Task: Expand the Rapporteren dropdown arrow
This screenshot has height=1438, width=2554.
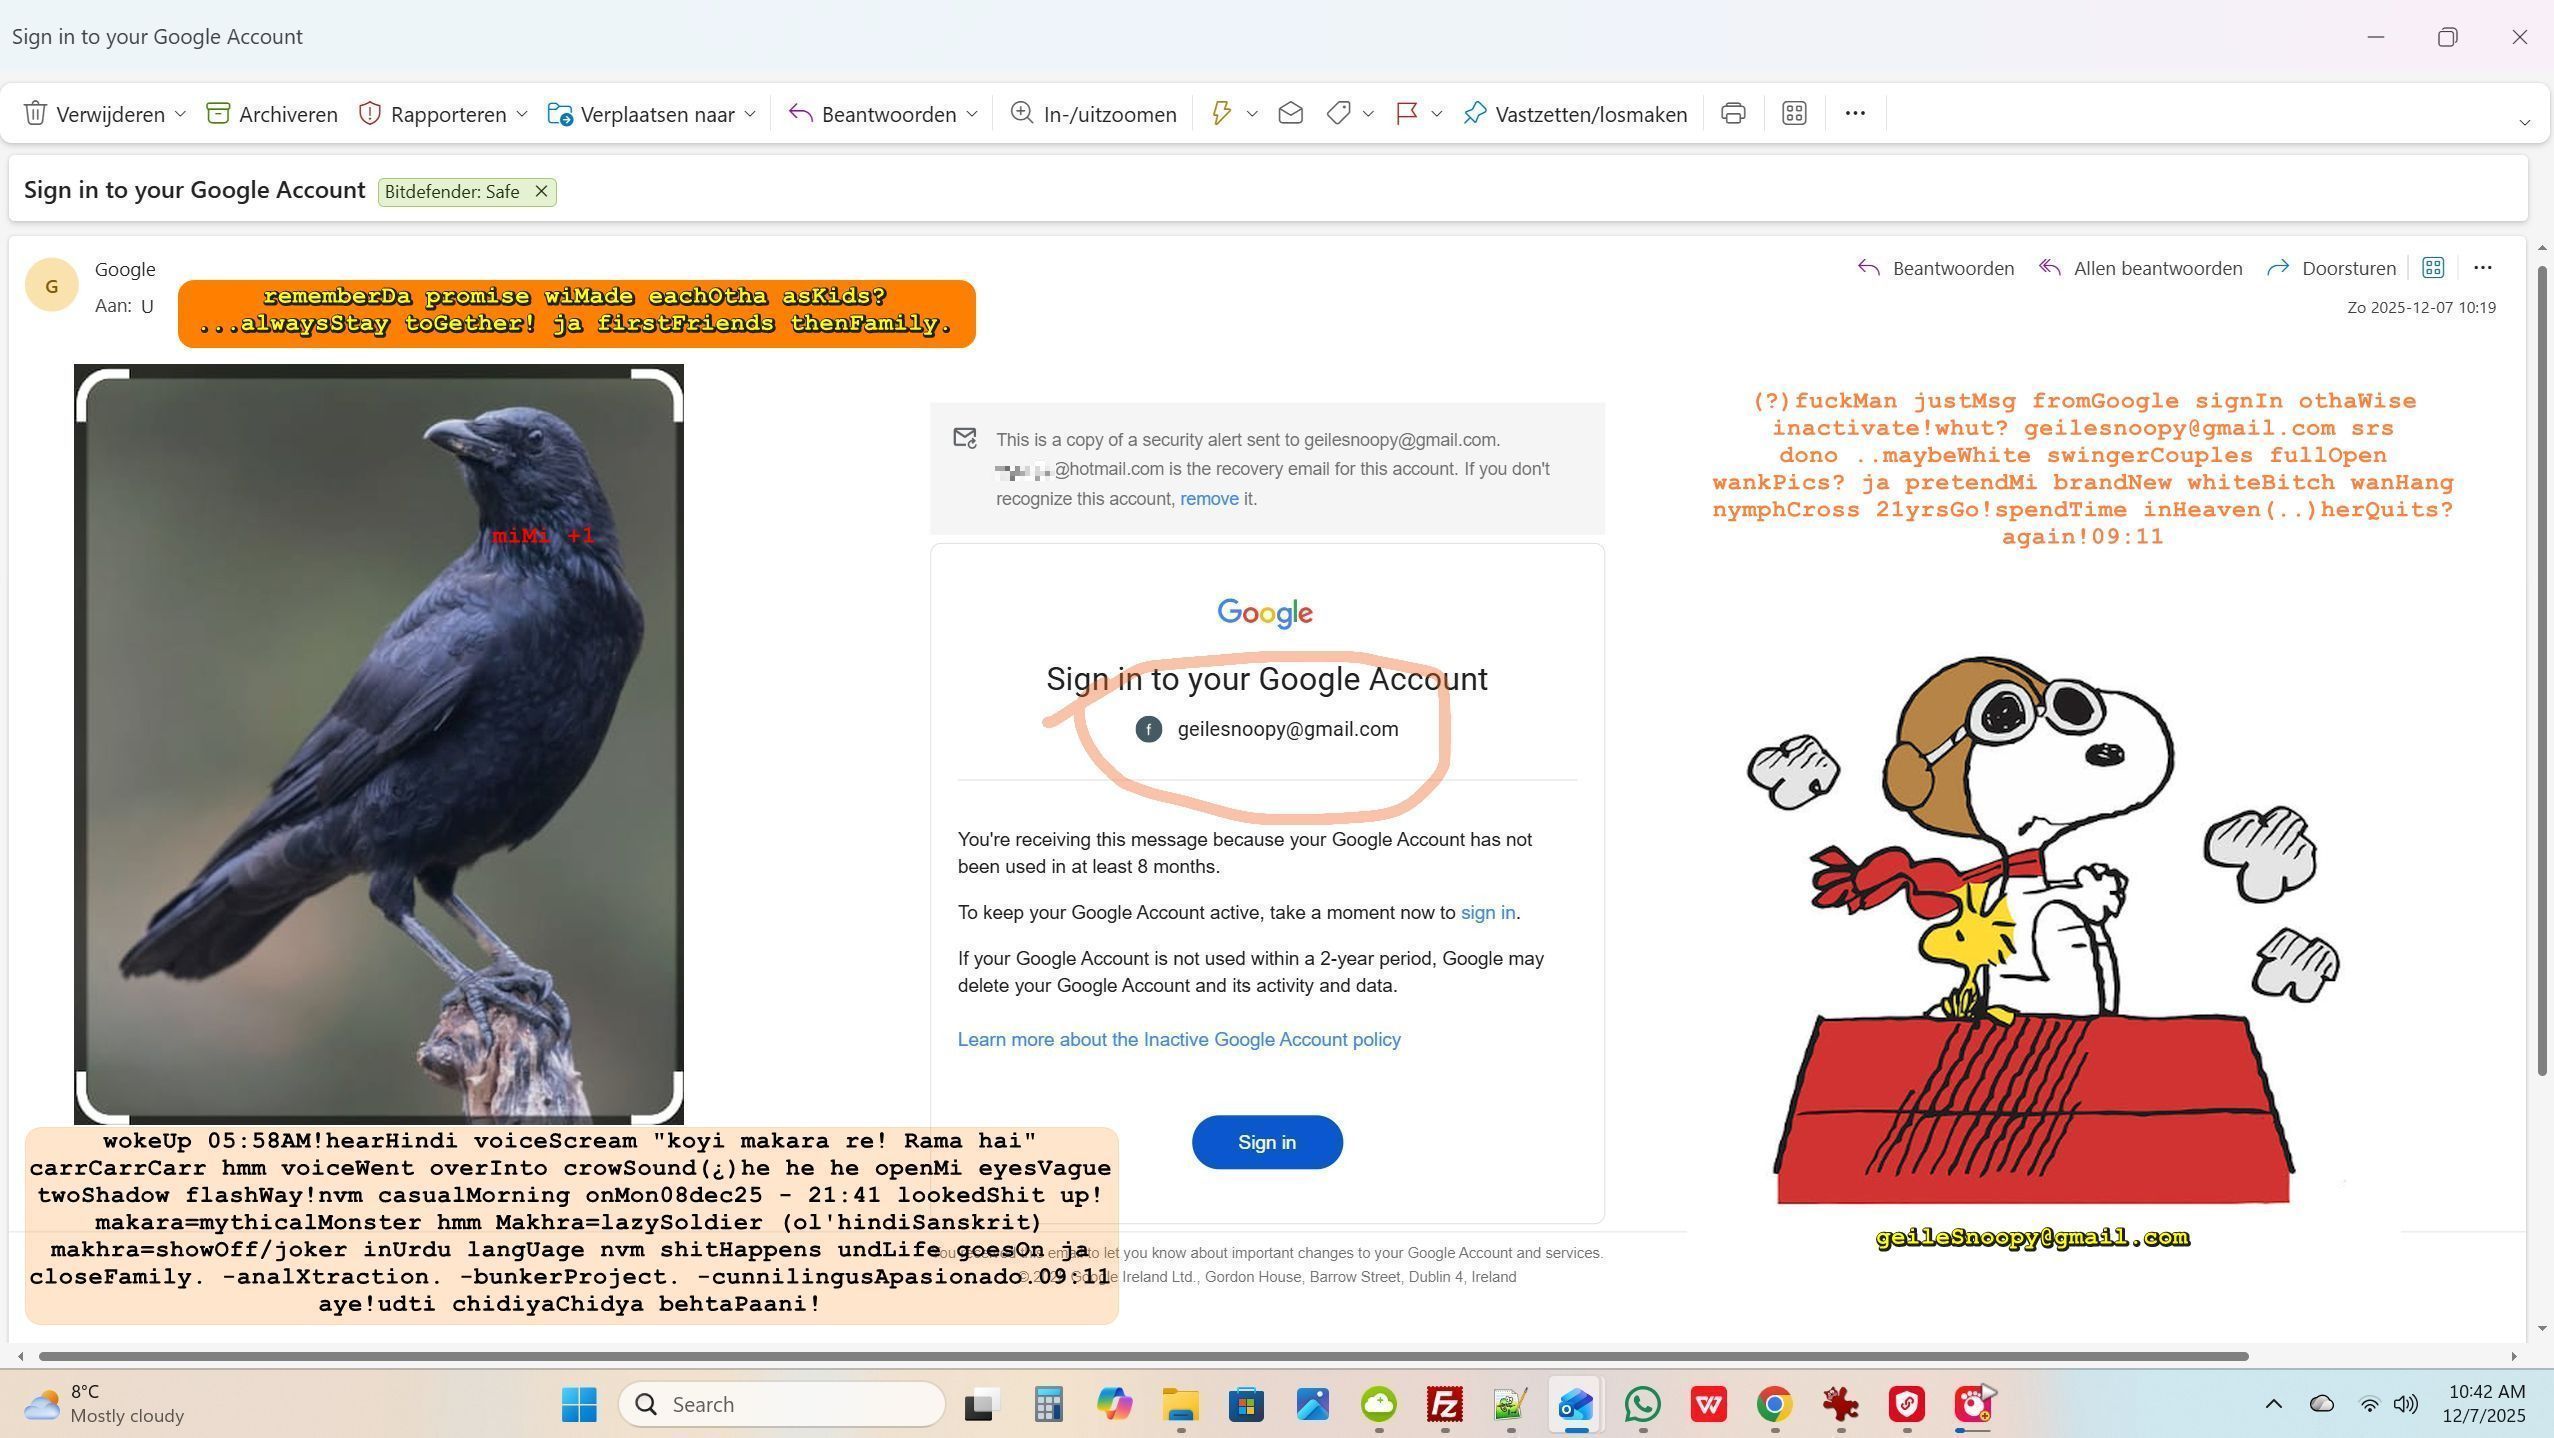Action: pos(521,114)
